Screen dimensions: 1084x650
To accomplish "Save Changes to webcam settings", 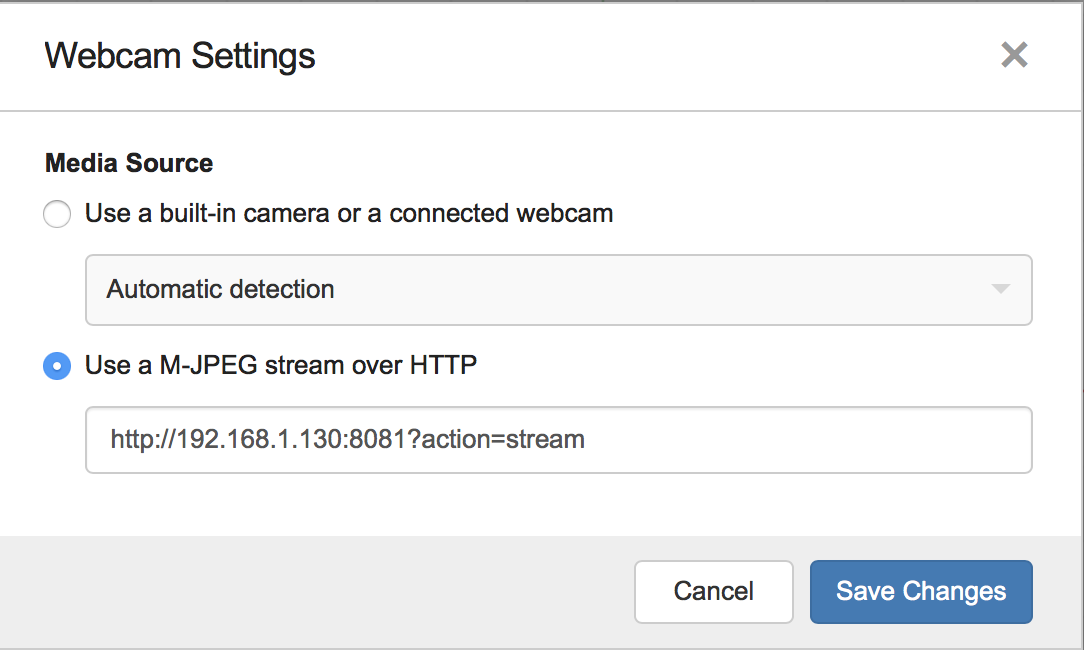I will pyautogui.click(x=921, y=591).
